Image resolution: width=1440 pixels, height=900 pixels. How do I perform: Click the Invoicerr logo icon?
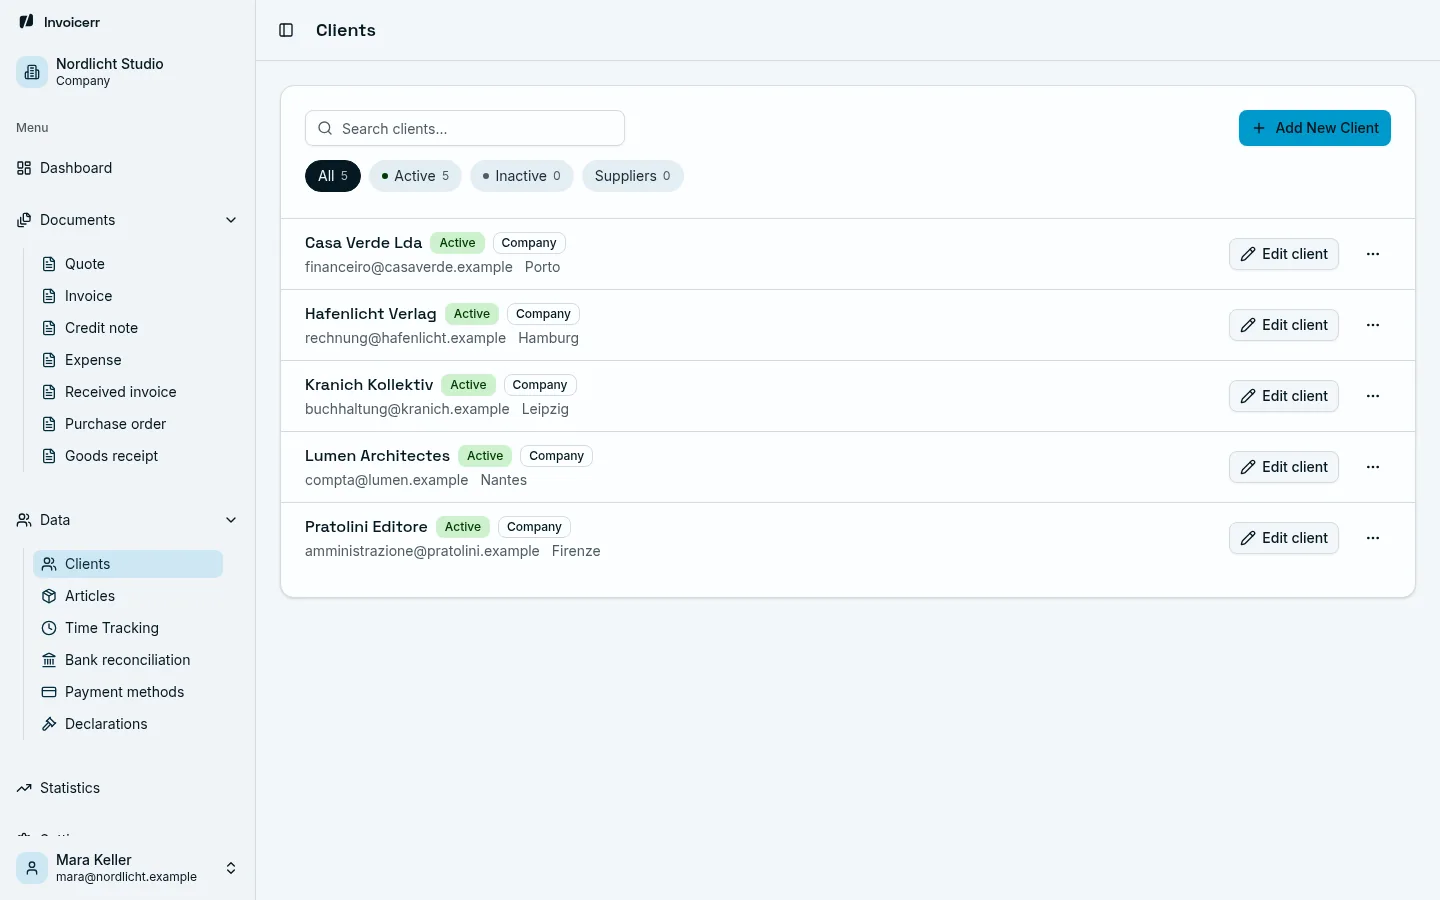pos(26,21)
